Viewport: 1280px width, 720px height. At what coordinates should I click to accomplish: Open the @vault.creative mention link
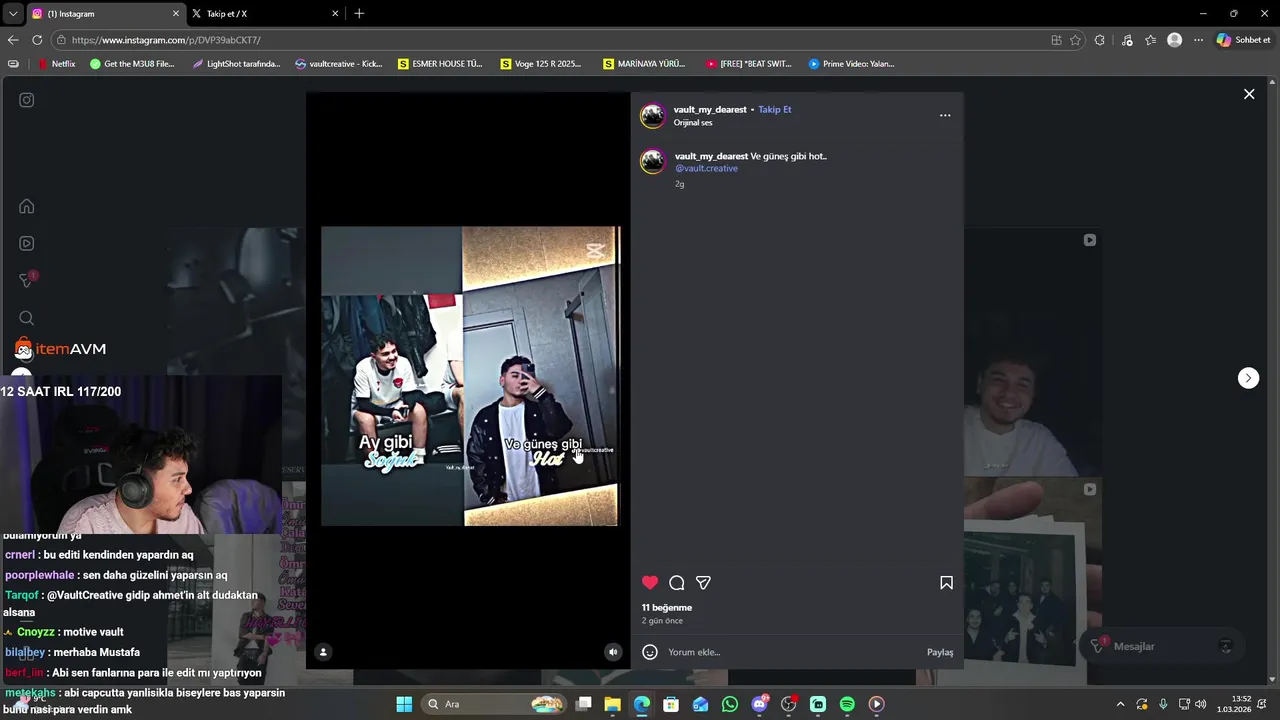click(706, 168)
